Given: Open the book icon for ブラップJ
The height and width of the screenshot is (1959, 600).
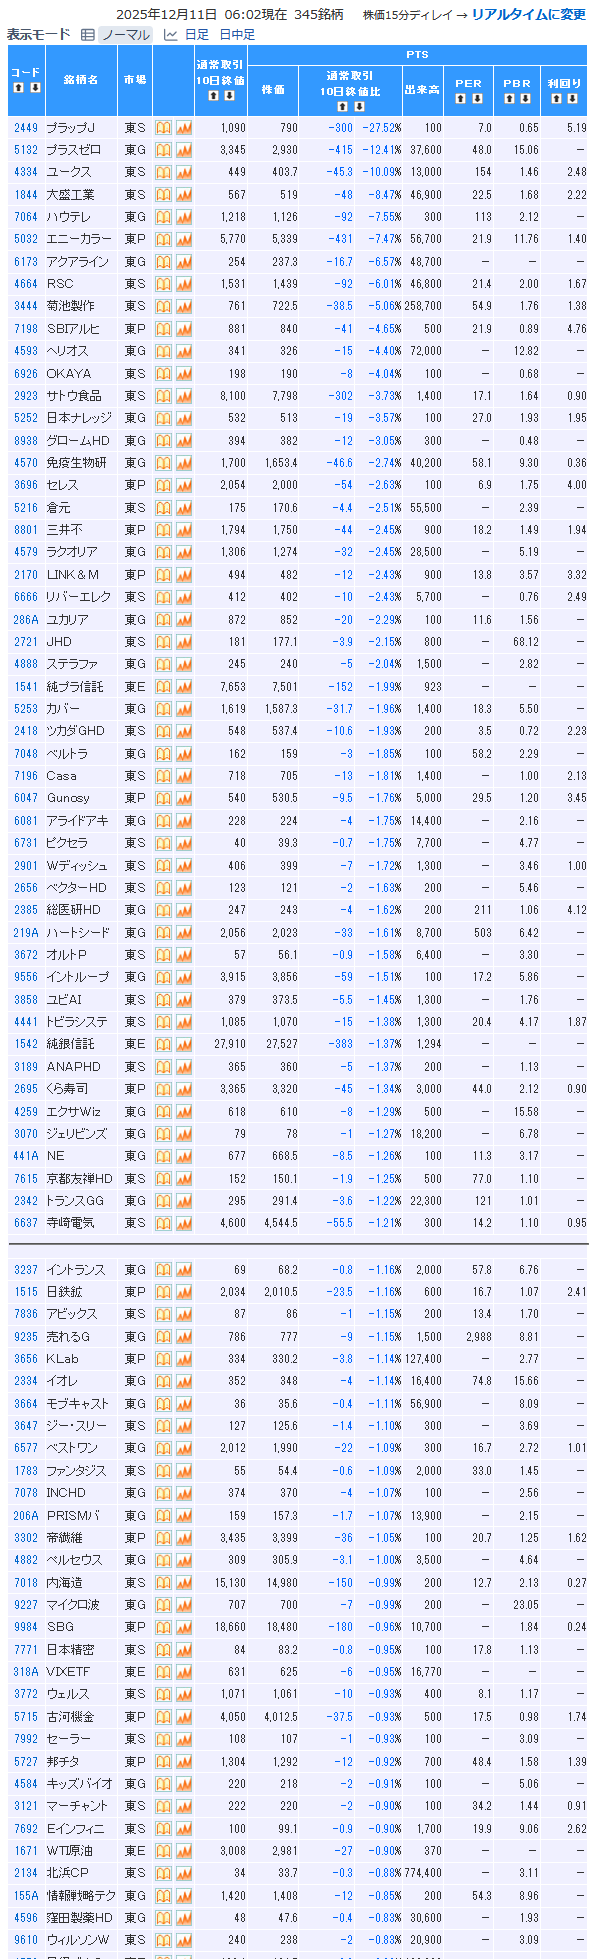Looking at the screenshot, I should pos(164,128).
